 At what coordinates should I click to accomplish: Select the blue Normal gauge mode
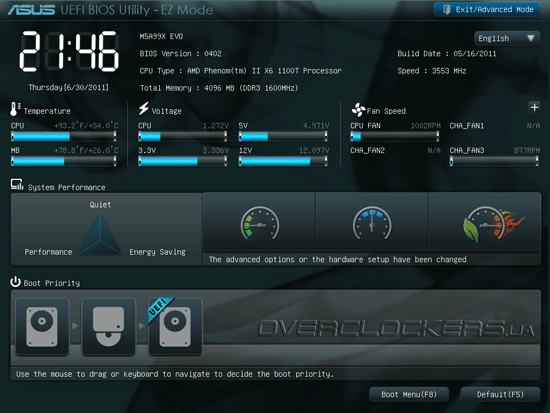click(372, 221)
